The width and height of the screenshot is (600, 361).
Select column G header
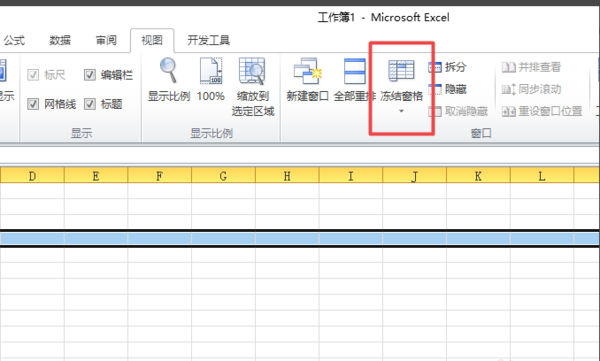point(223,175)
